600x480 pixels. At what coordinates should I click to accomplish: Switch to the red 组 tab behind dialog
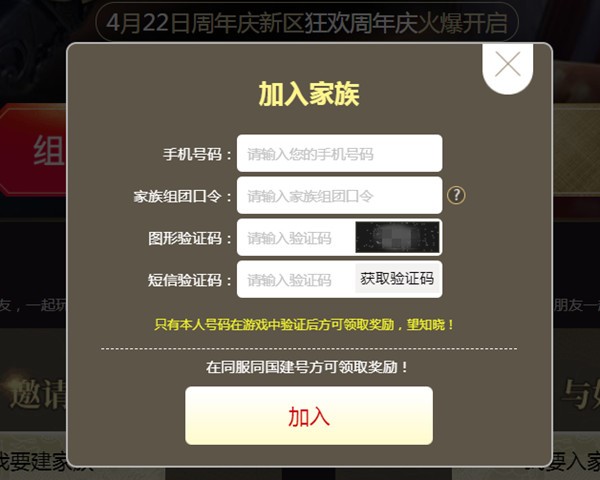tap(34, 151)
